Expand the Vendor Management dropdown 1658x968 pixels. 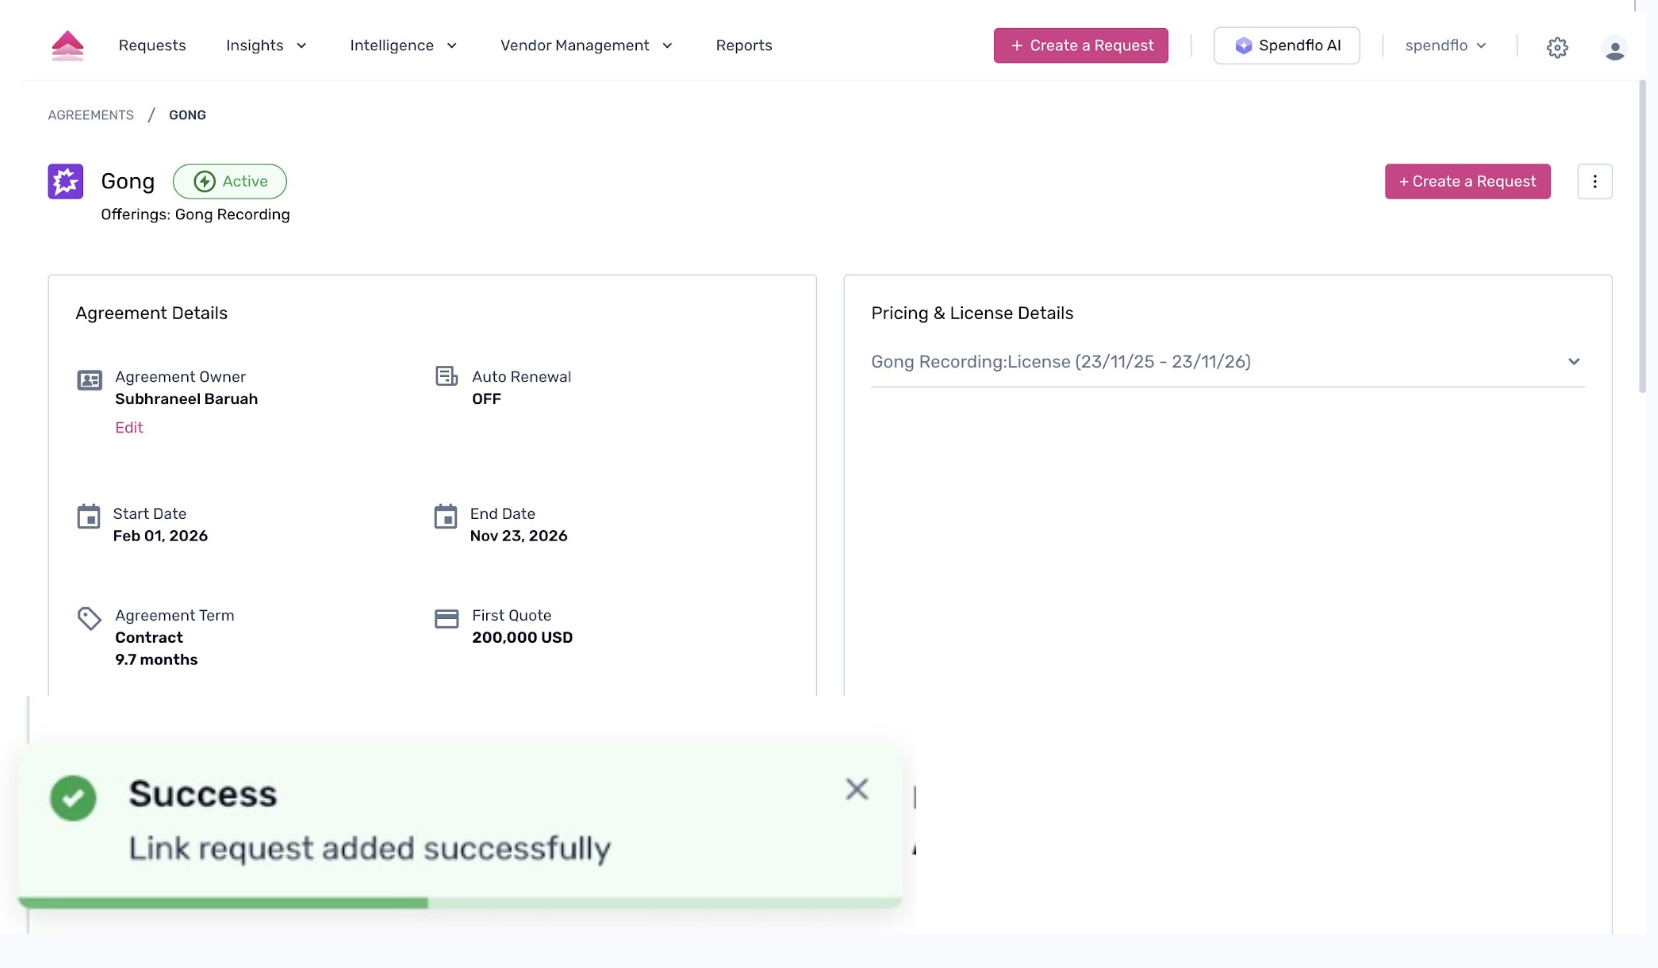coord(586,46)
